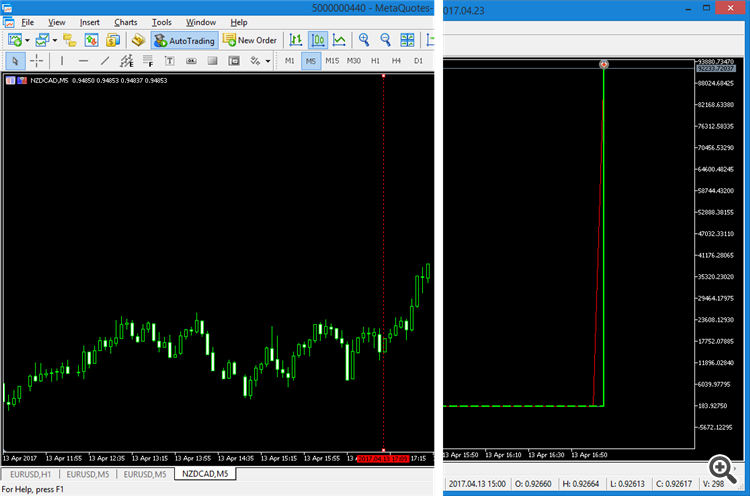Open the Market Watch folders icon
Screen dimensions: 750x496
click(x=70, y=40)
